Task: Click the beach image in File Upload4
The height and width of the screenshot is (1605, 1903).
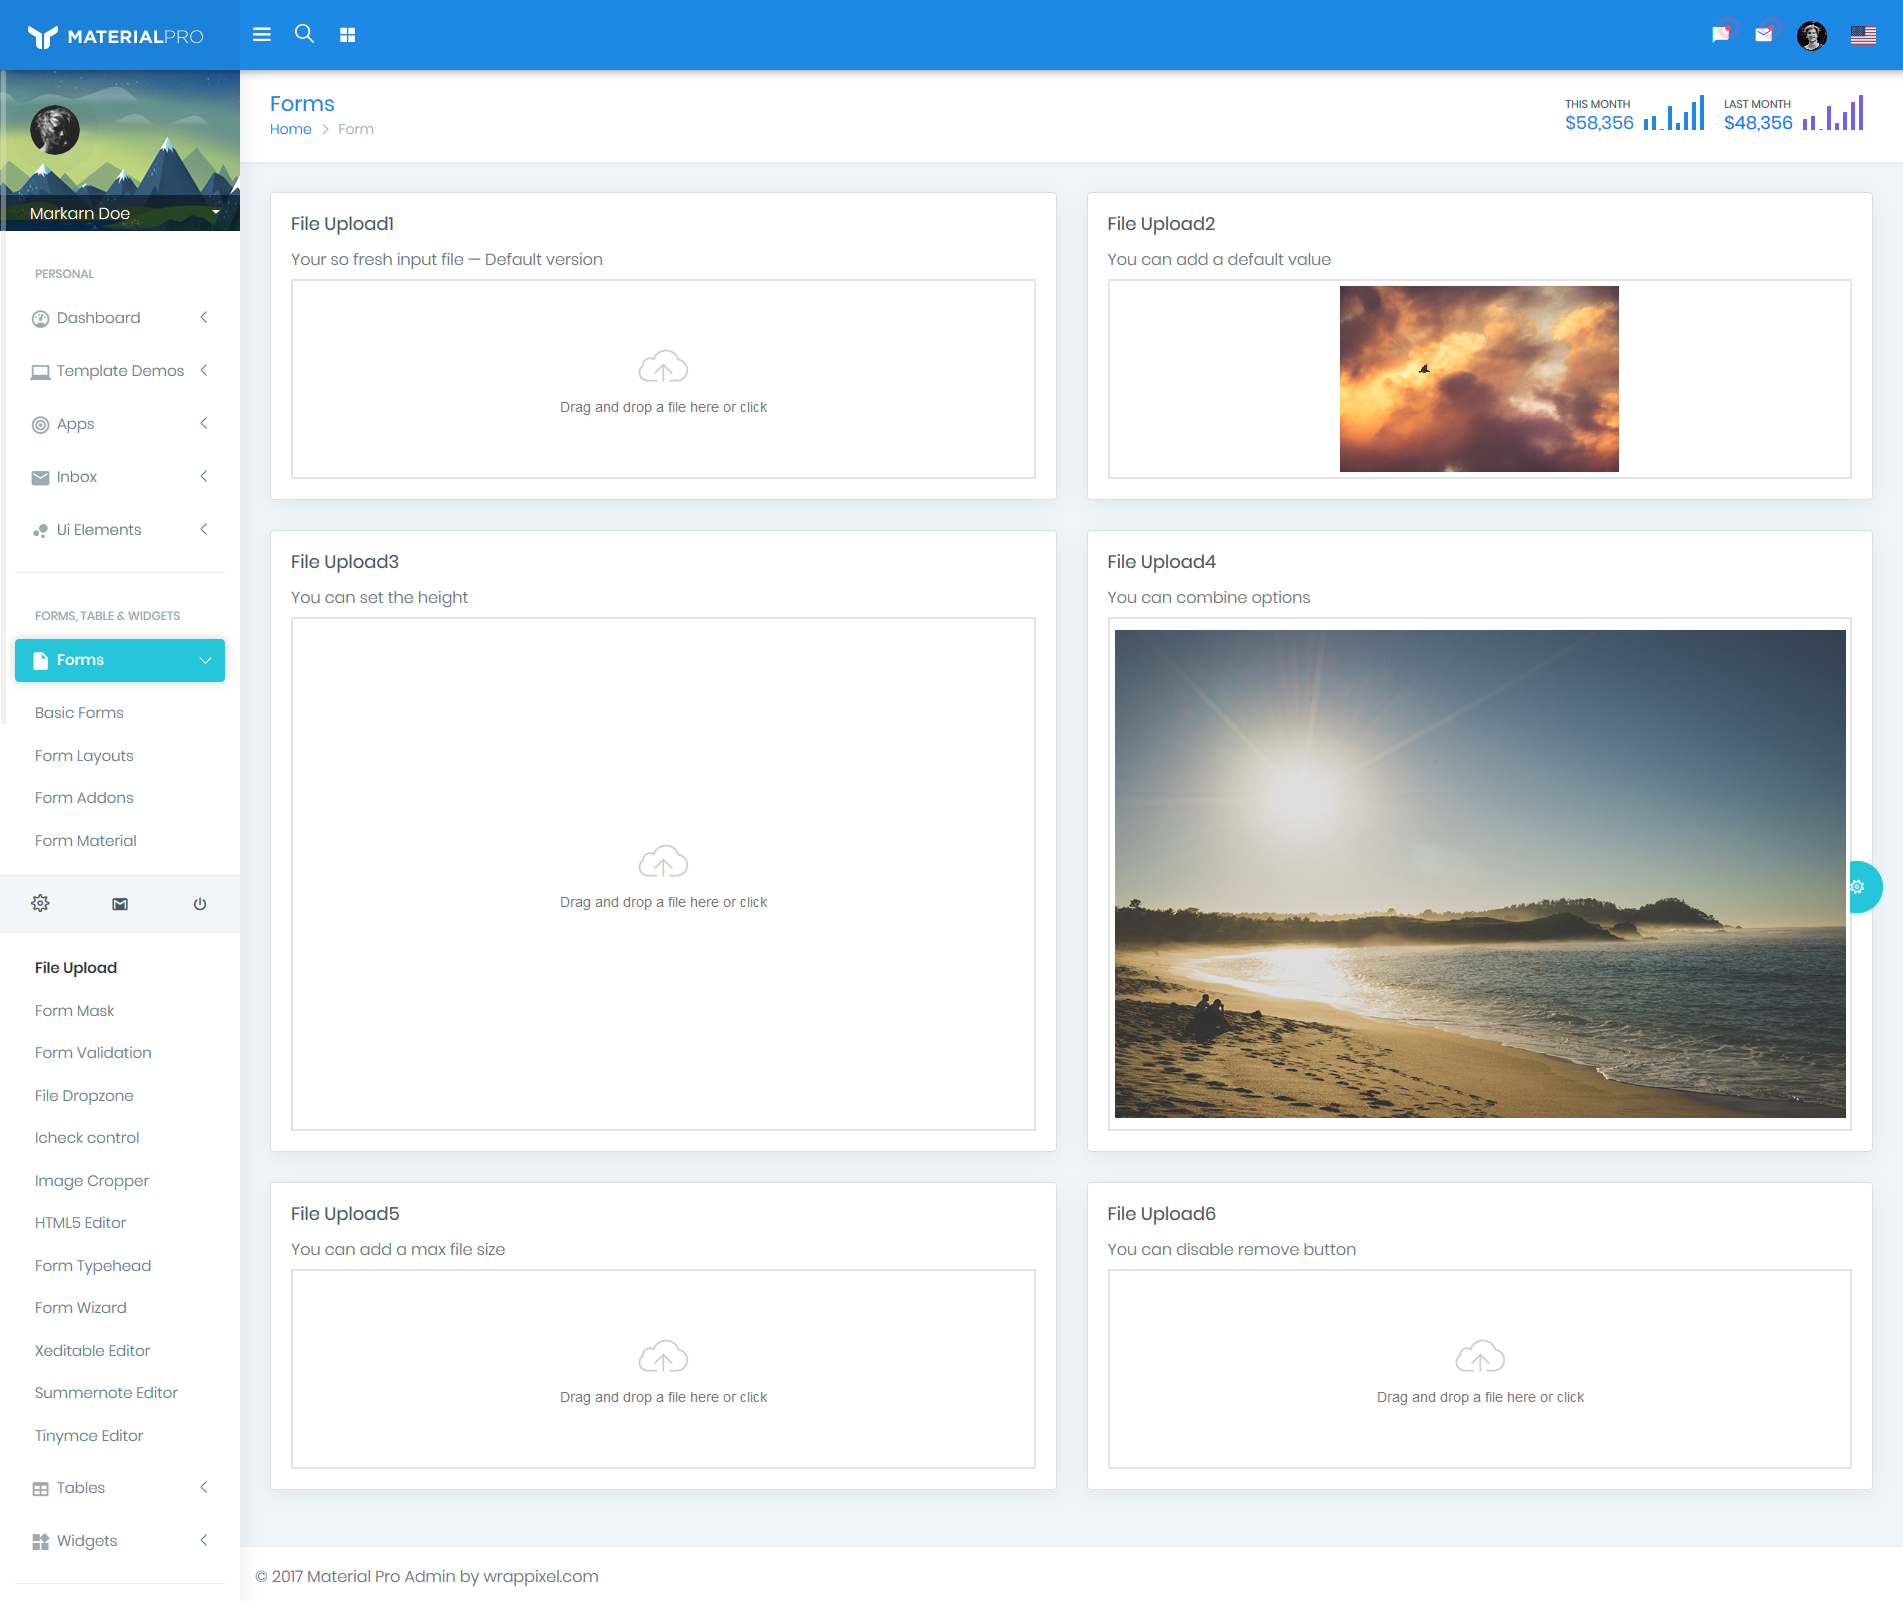Action: (x=1479, y=873)
